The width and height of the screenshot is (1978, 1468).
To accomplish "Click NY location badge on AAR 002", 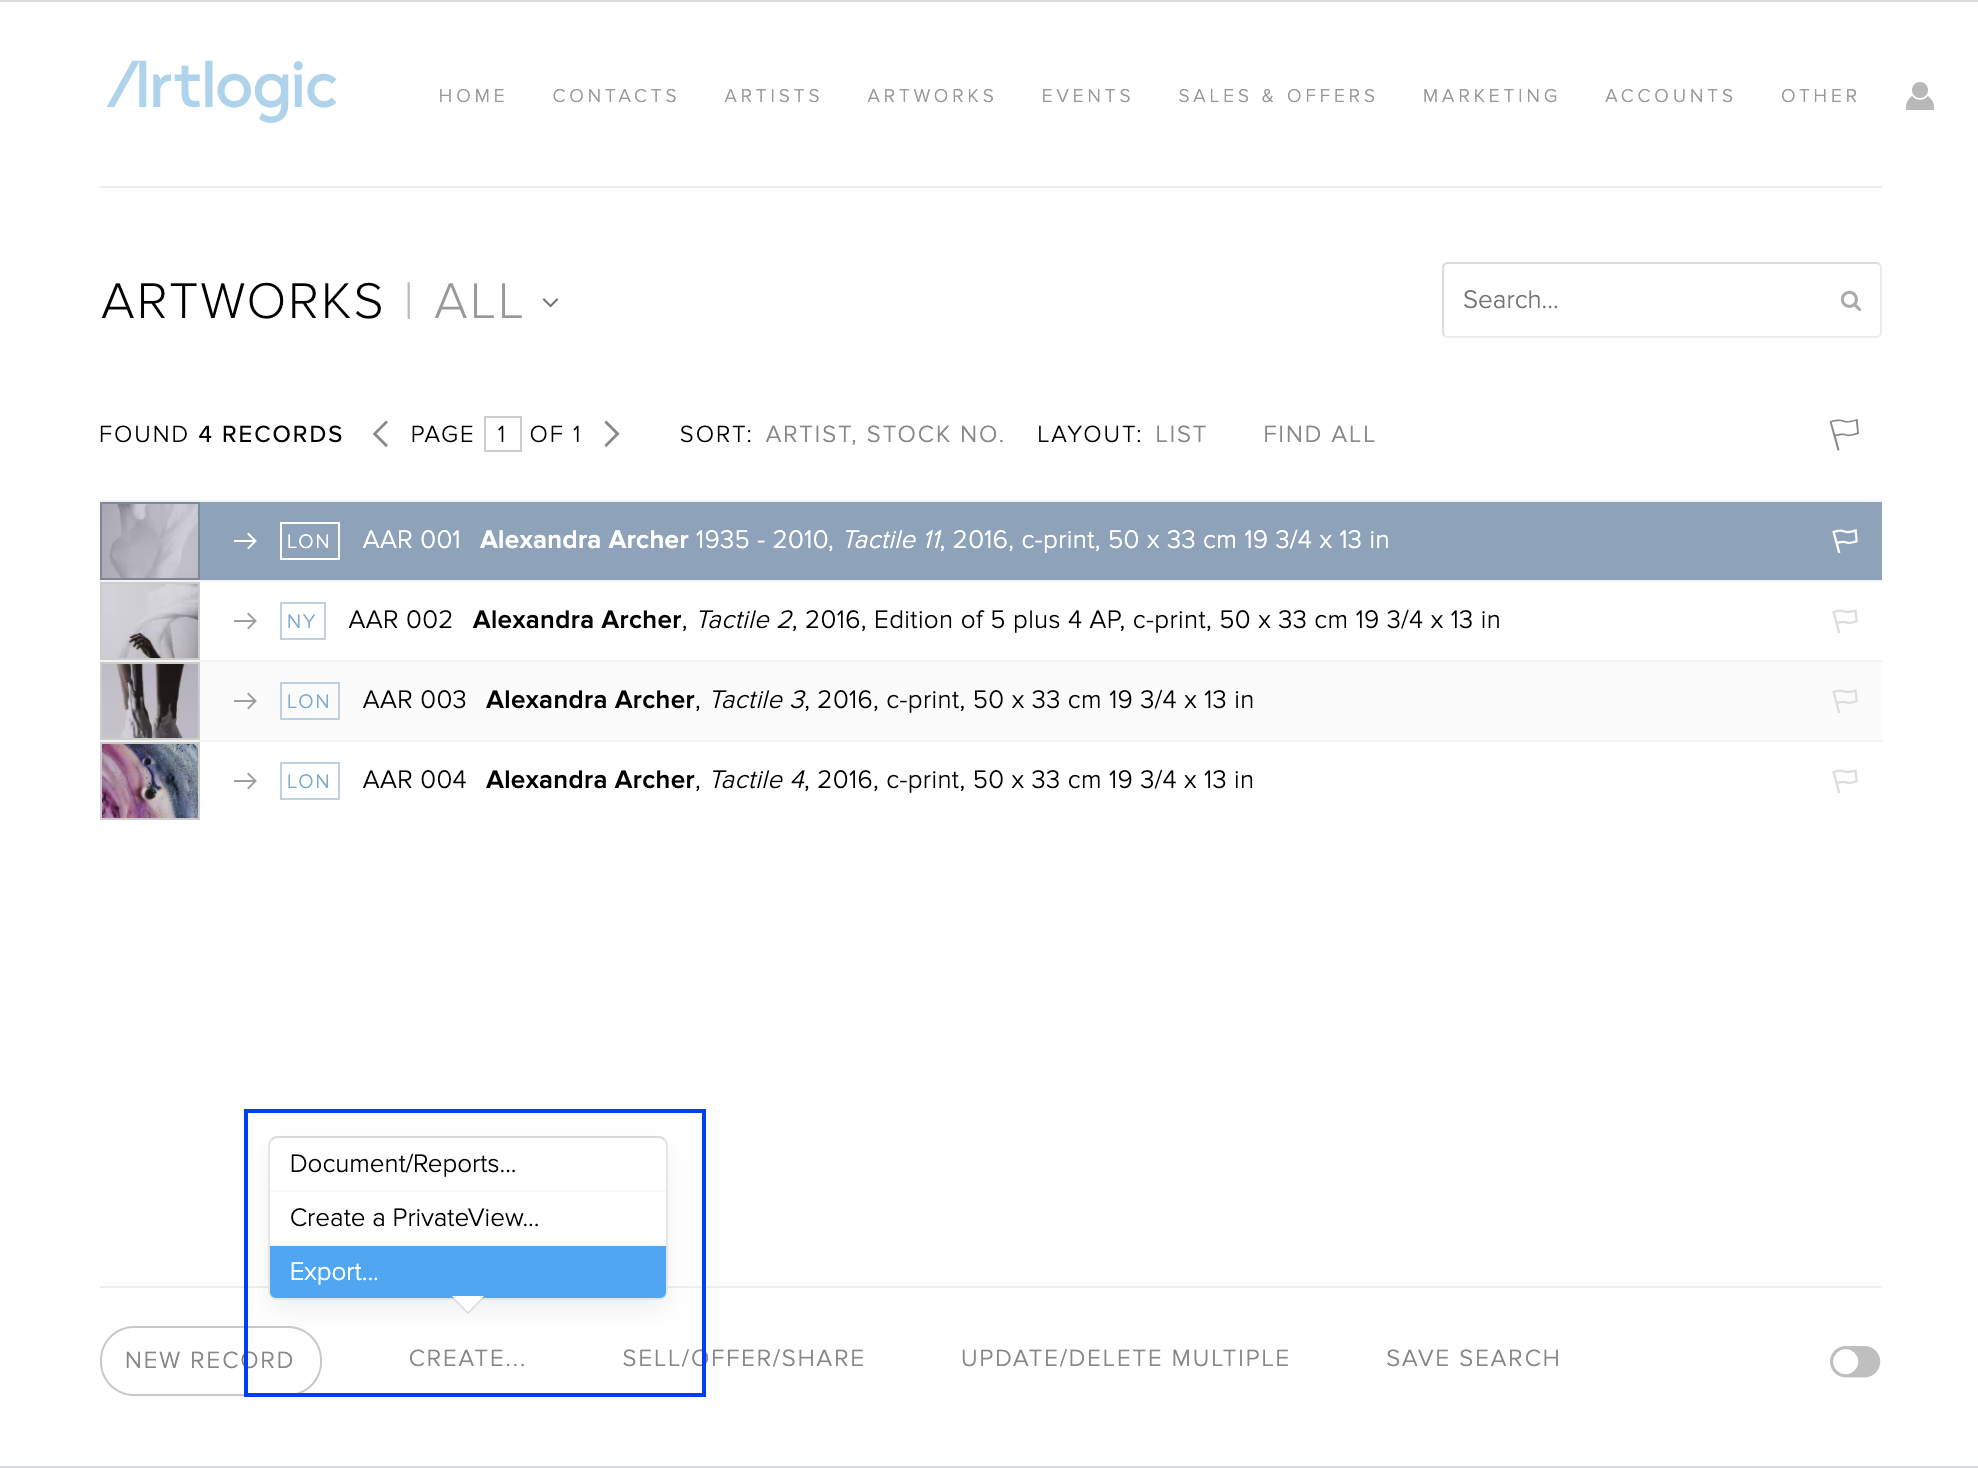I will [x=302, y=621].
